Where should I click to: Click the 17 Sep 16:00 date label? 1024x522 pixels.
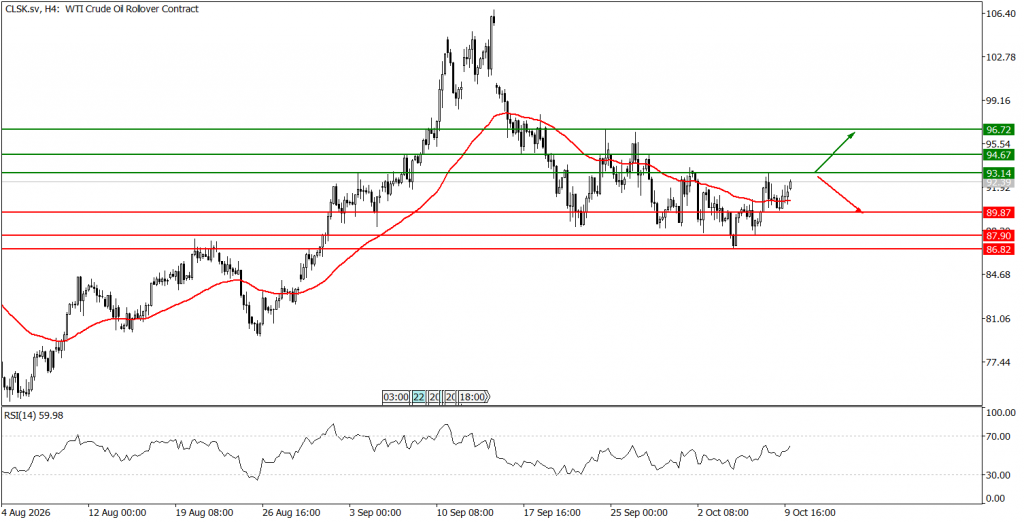pos(551,514)
